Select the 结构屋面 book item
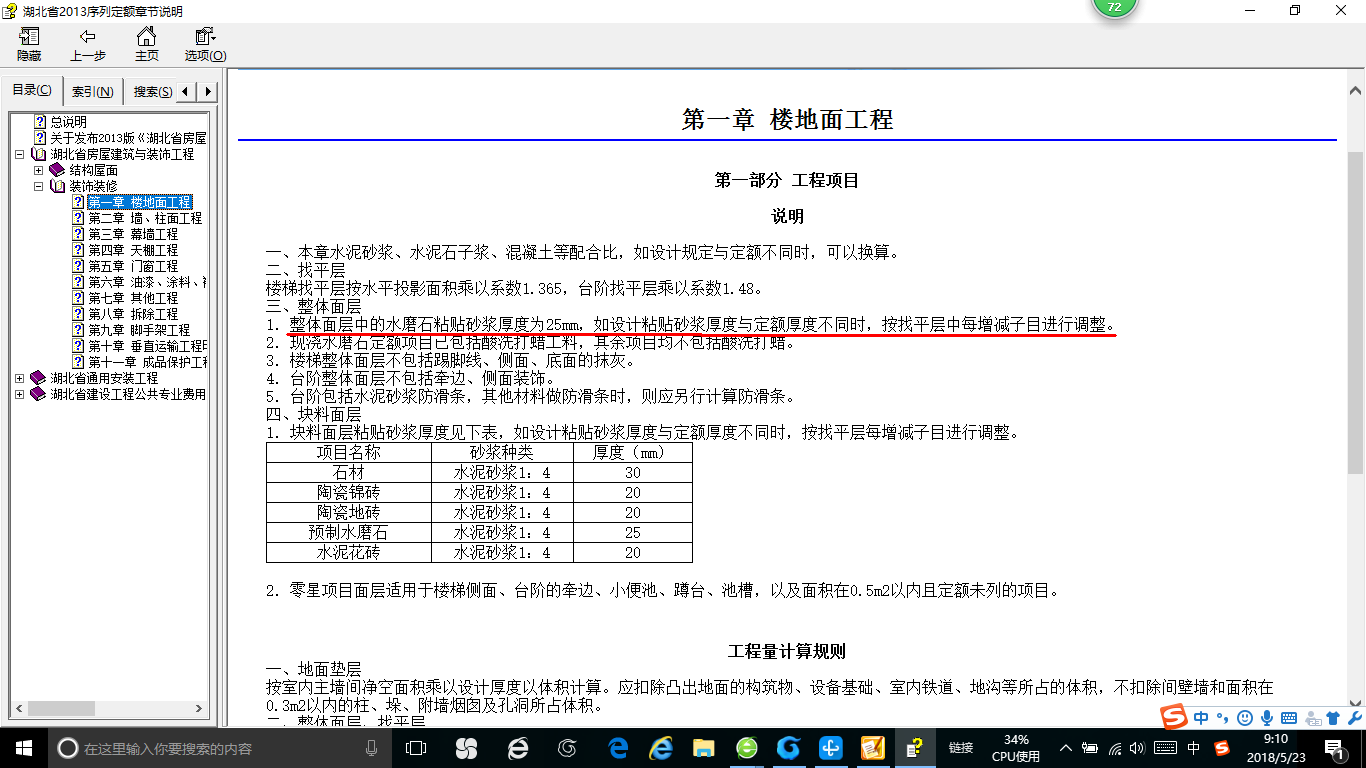 tap(93, 170)
